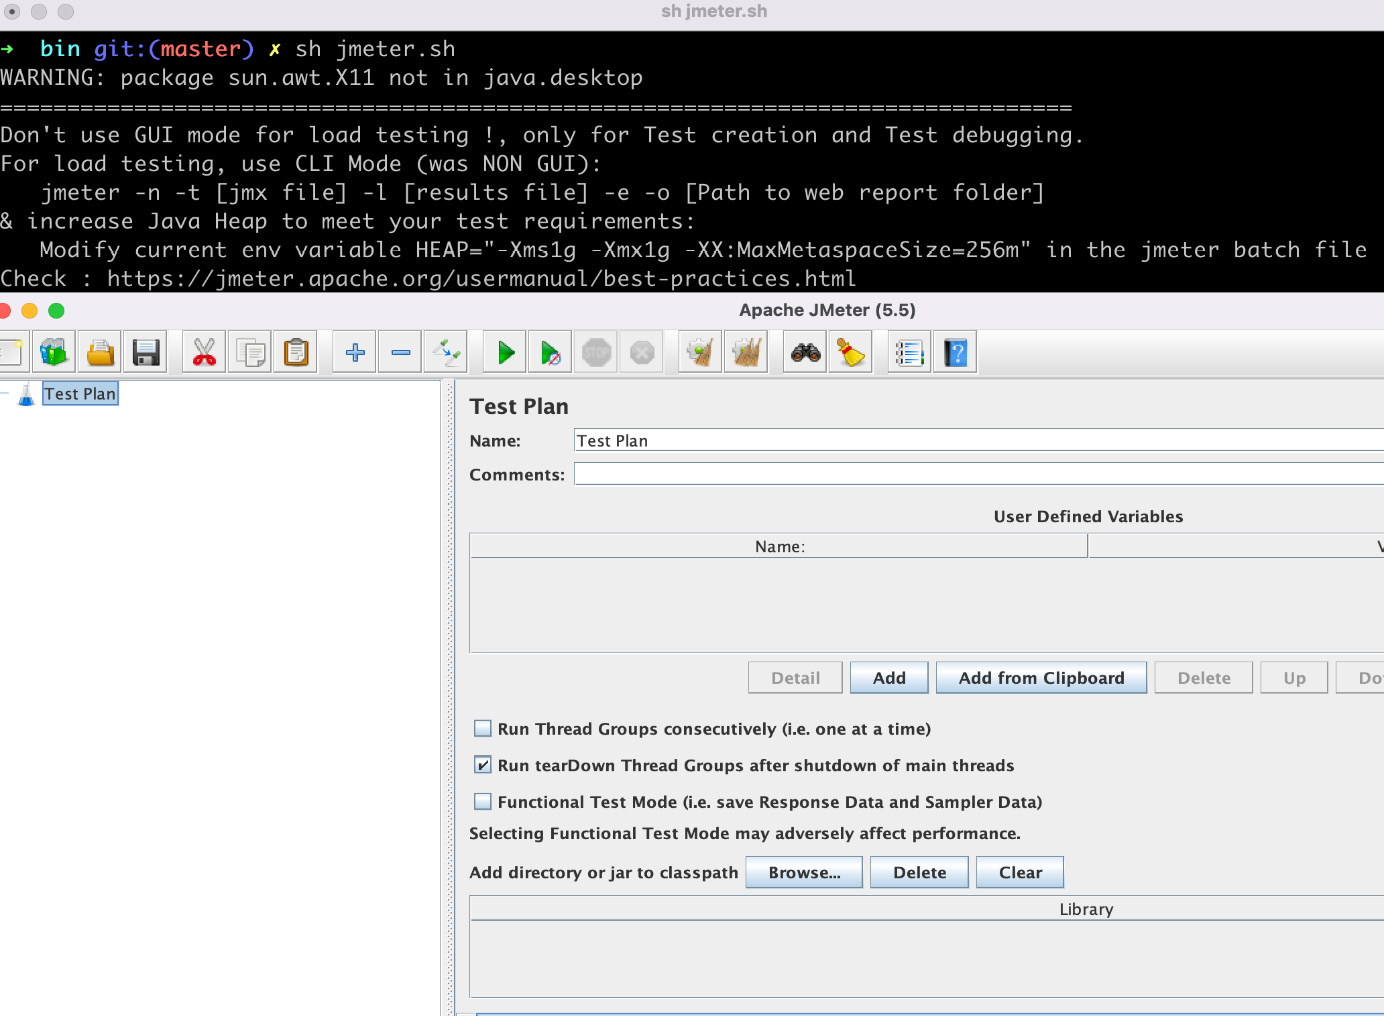The image size is (1384, 1016).
Task: Click the Test Plan flask icon
Action: 26,394
